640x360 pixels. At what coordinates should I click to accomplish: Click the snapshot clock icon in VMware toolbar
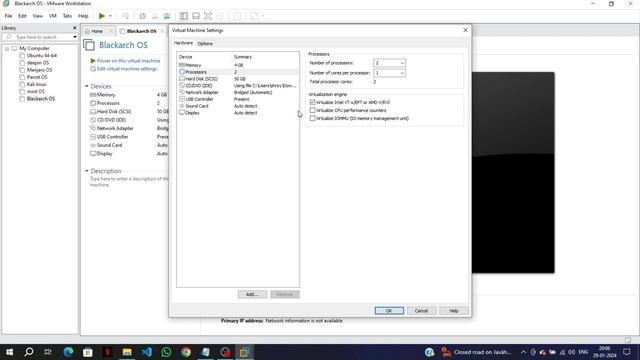click(x=142, y=16)
